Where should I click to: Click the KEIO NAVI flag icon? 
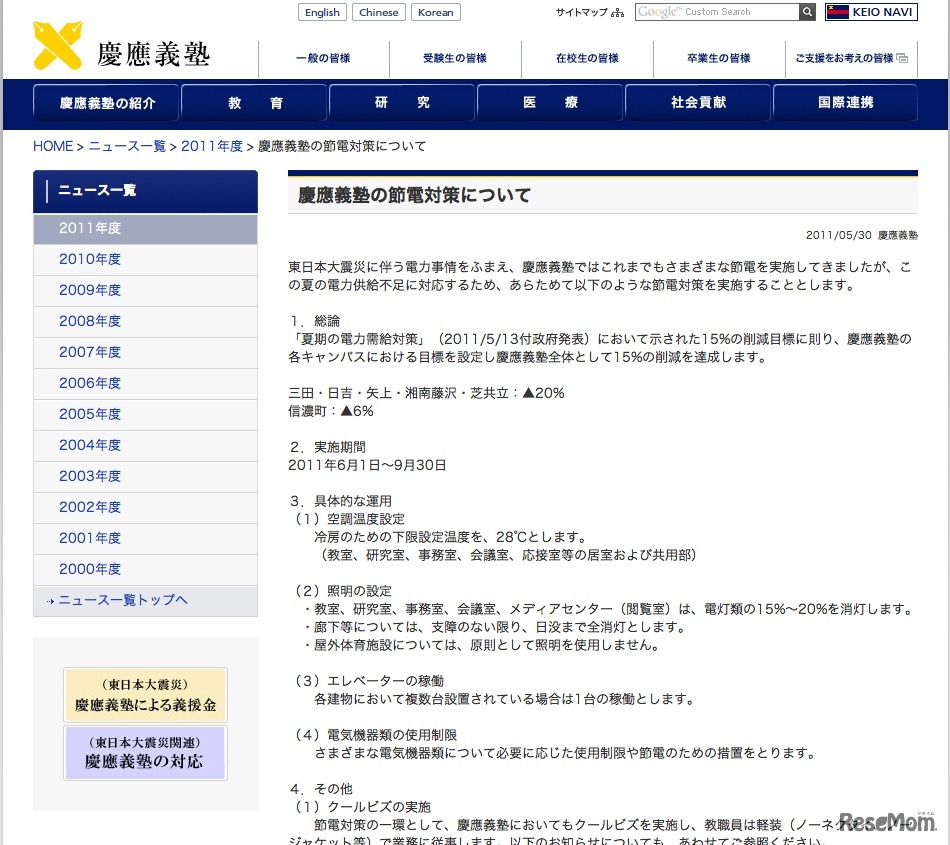tap(837, 11)
